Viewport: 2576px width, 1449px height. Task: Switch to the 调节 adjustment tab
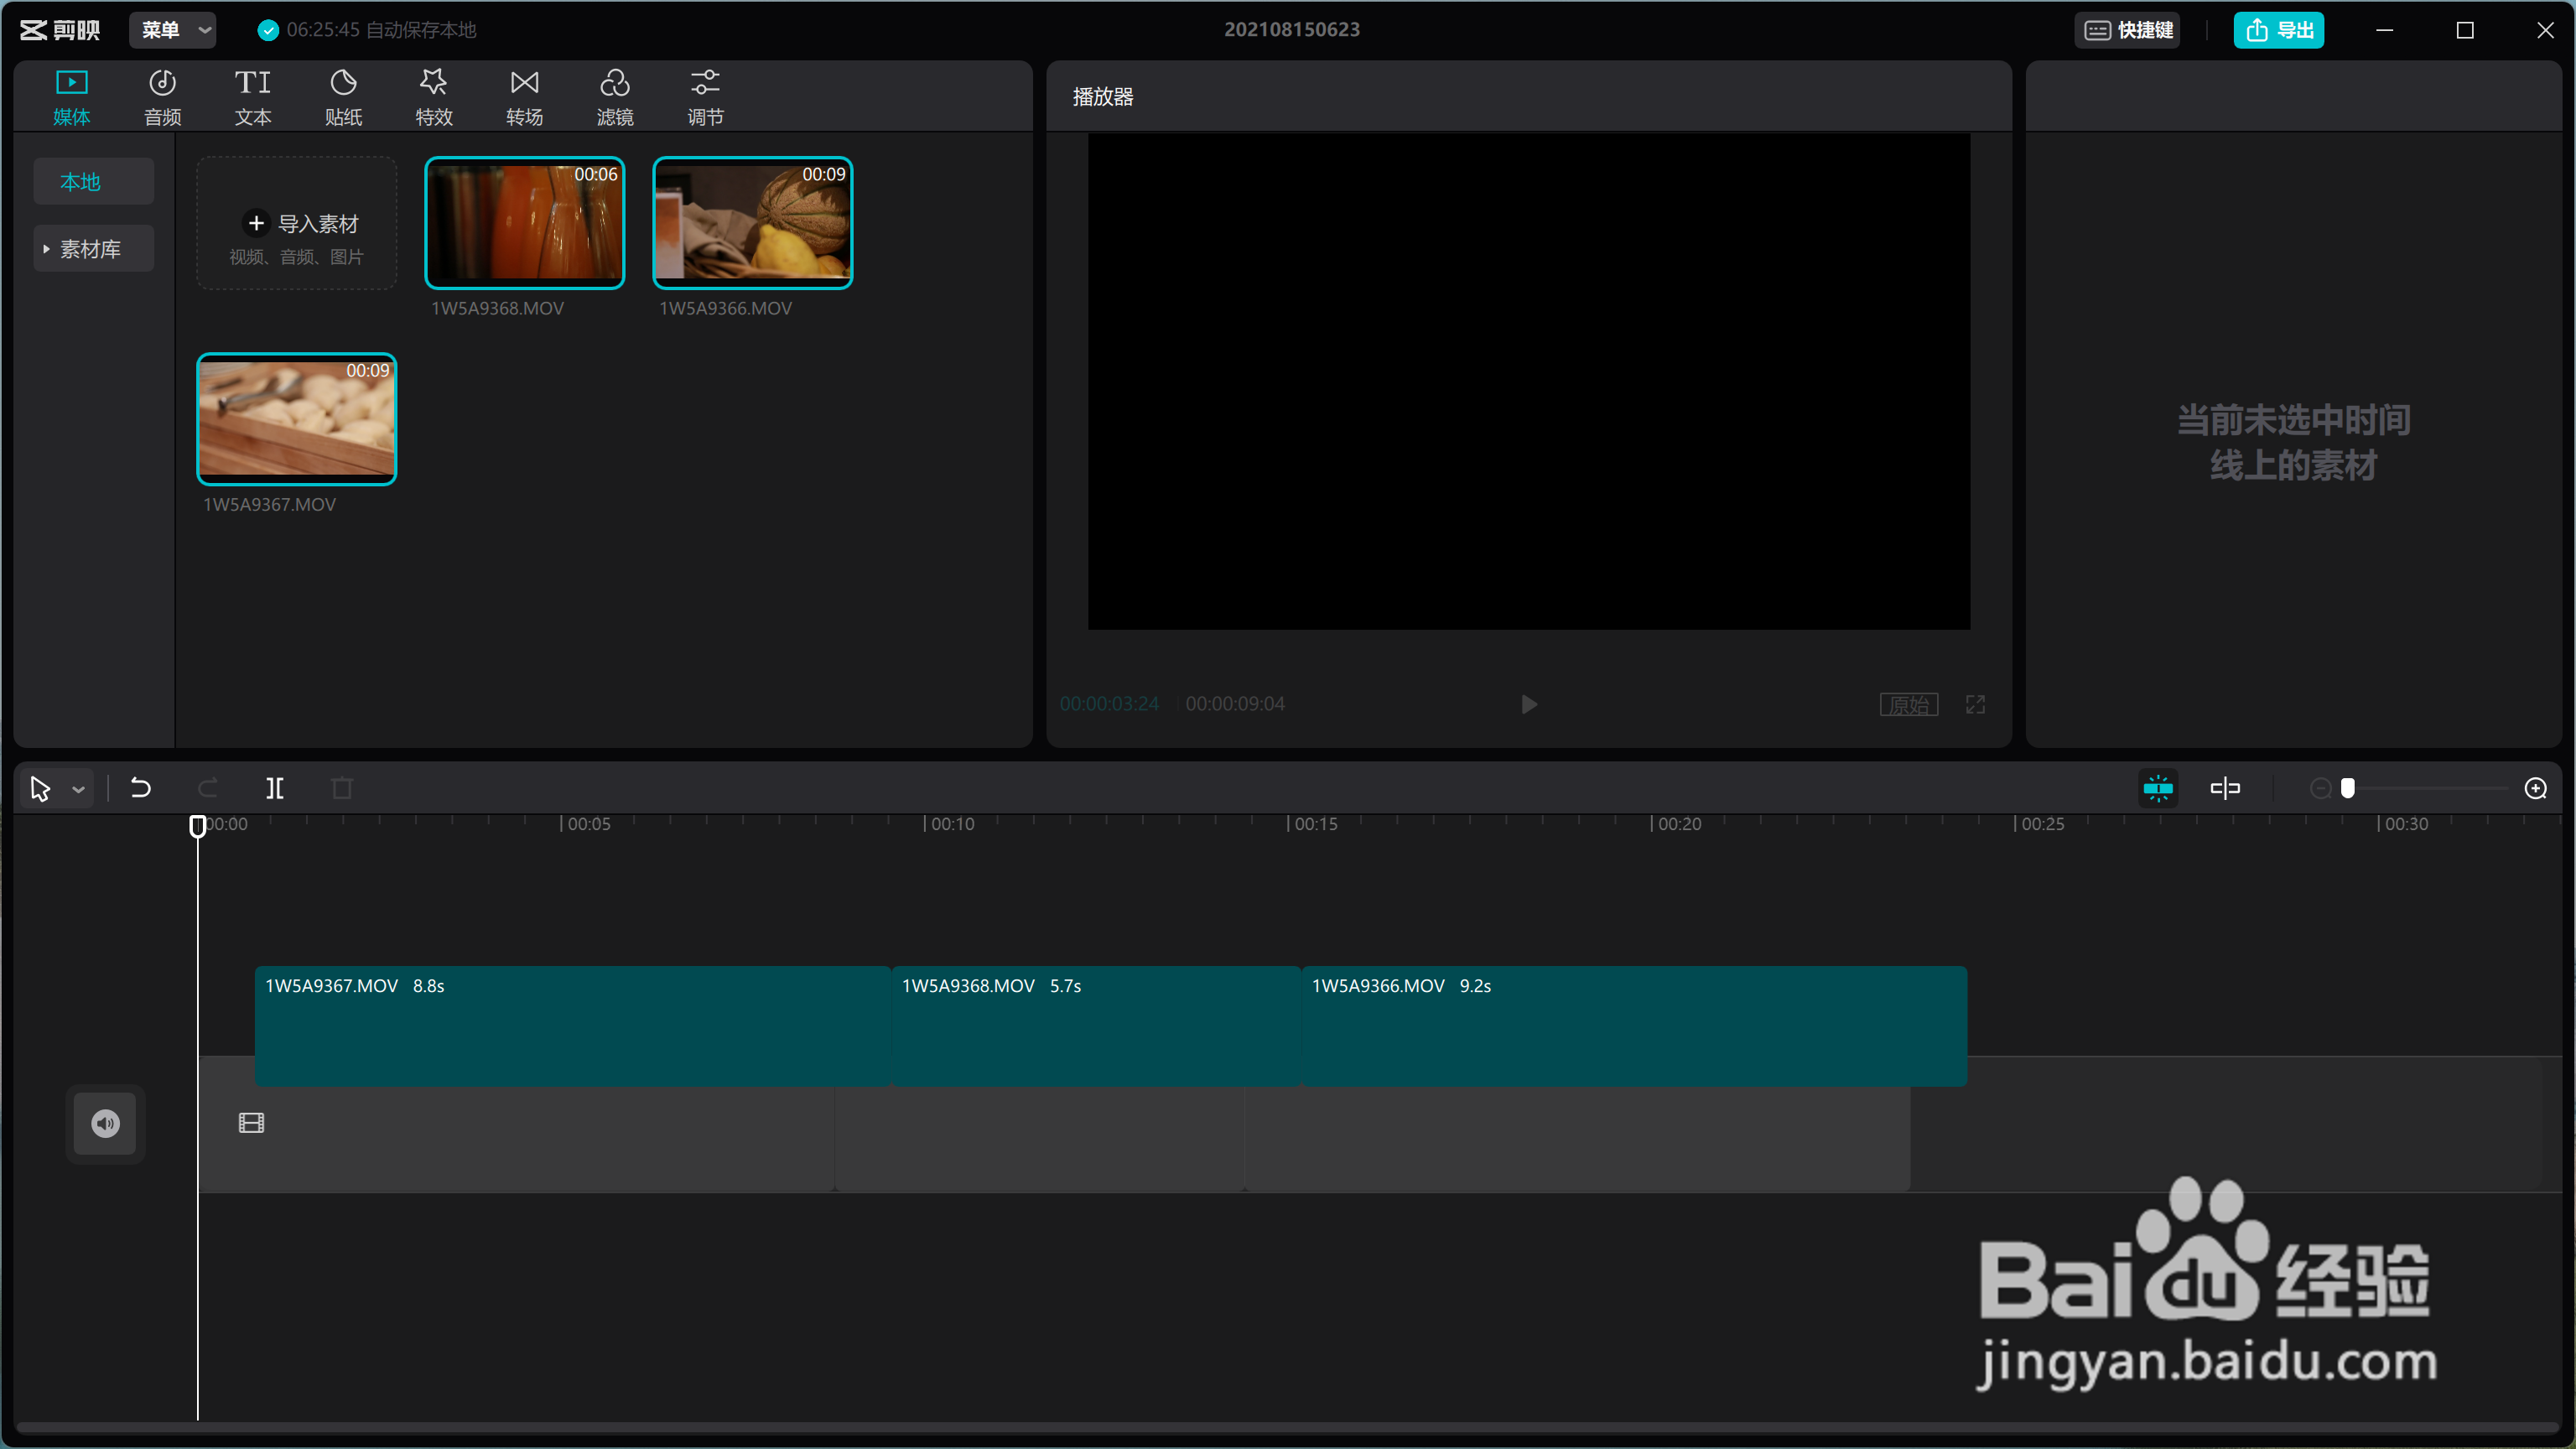[x=705, y=97]
